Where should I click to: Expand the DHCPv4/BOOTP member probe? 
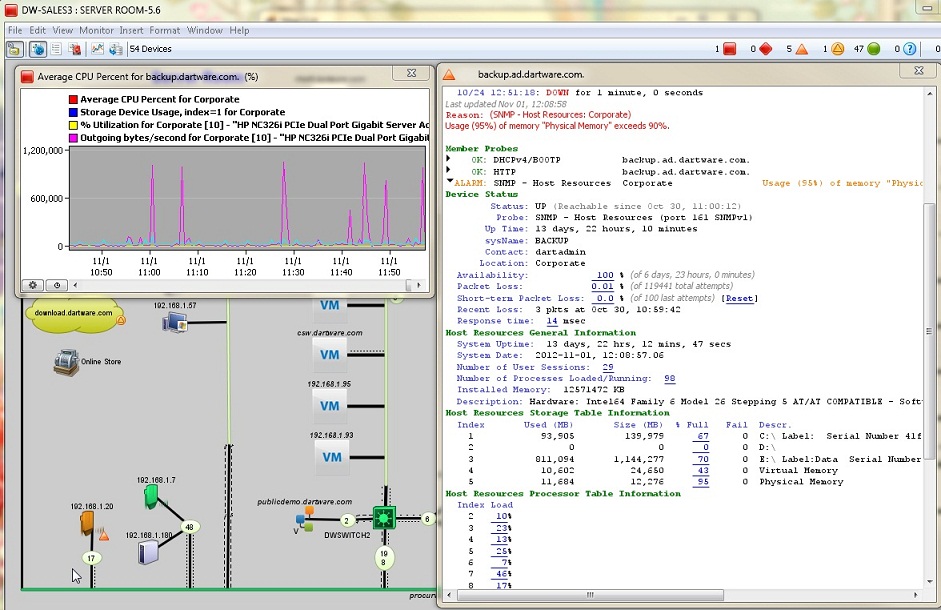(449, 159)
